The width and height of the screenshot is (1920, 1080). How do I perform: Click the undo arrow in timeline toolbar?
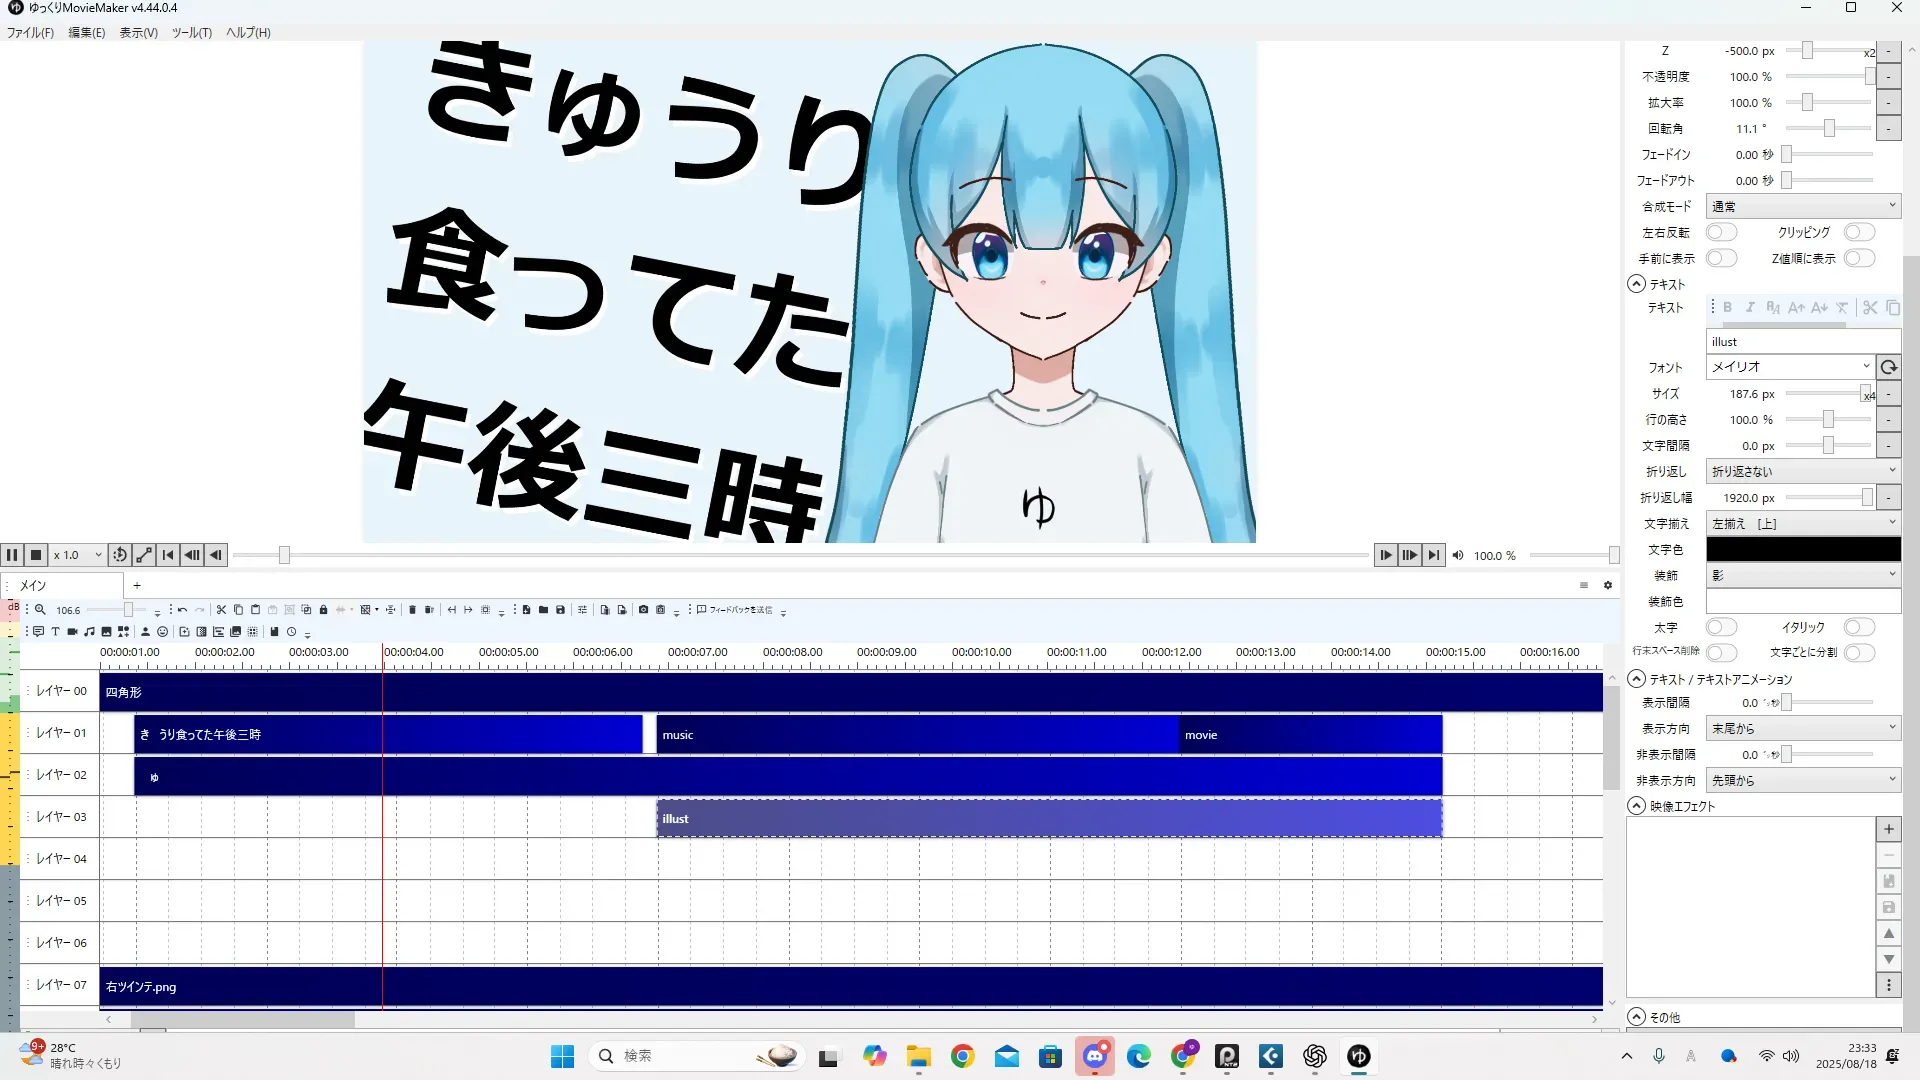pyautogui.click(x=182, y=610)
